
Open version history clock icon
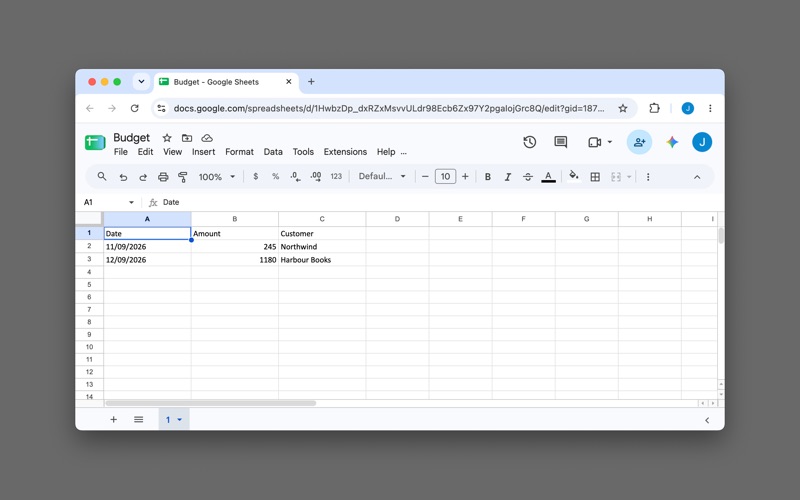[x=530, y=142]
